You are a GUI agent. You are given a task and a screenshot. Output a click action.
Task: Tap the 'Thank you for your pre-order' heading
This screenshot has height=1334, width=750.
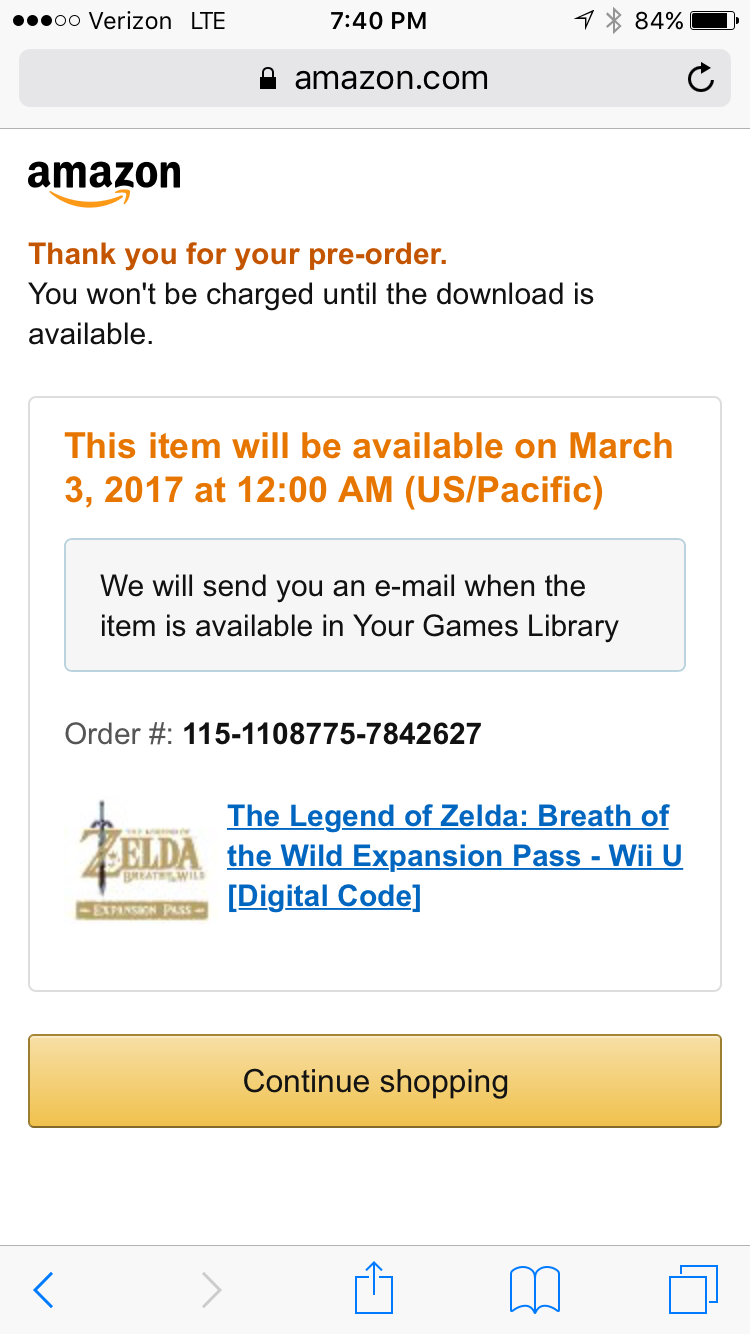point(237,254)
